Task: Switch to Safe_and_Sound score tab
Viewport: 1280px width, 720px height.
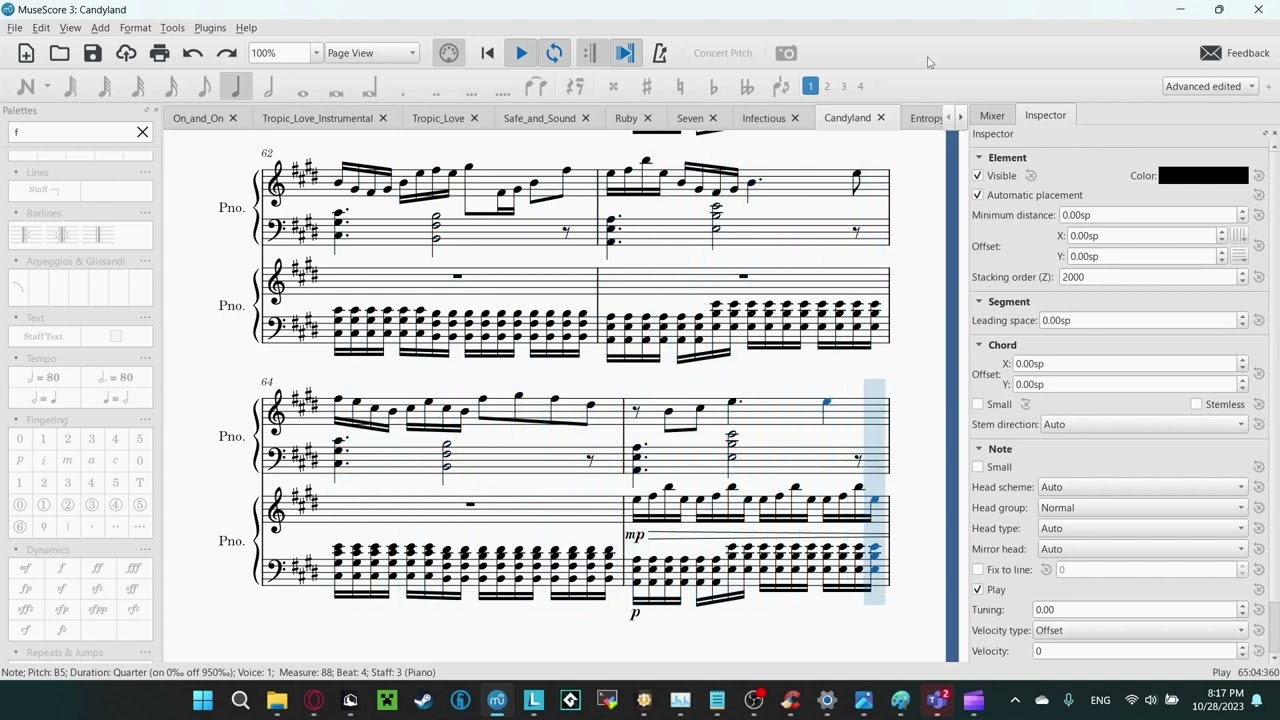Action: coord(539,119)
